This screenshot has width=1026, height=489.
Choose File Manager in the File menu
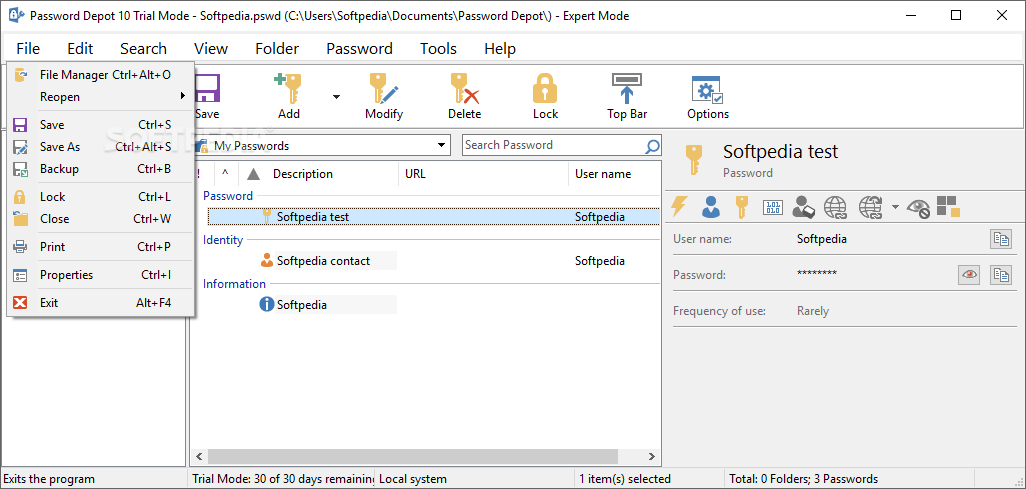tap(100, 75)
